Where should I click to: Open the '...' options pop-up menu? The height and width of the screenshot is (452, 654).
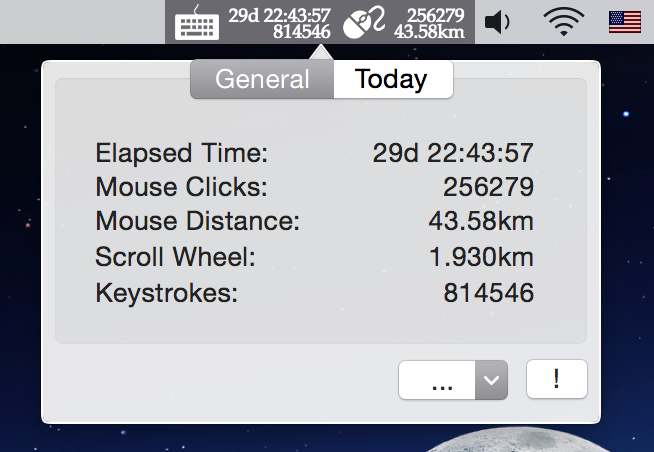pyautogui.click(x=441, y=380)
